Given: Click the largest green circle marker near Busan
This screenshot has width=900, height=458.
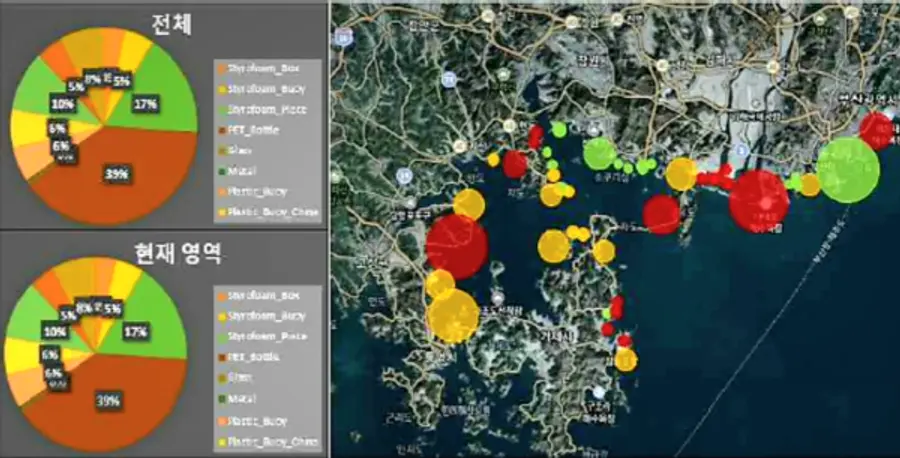Looking at the screenshot, I should pos(848,170).
